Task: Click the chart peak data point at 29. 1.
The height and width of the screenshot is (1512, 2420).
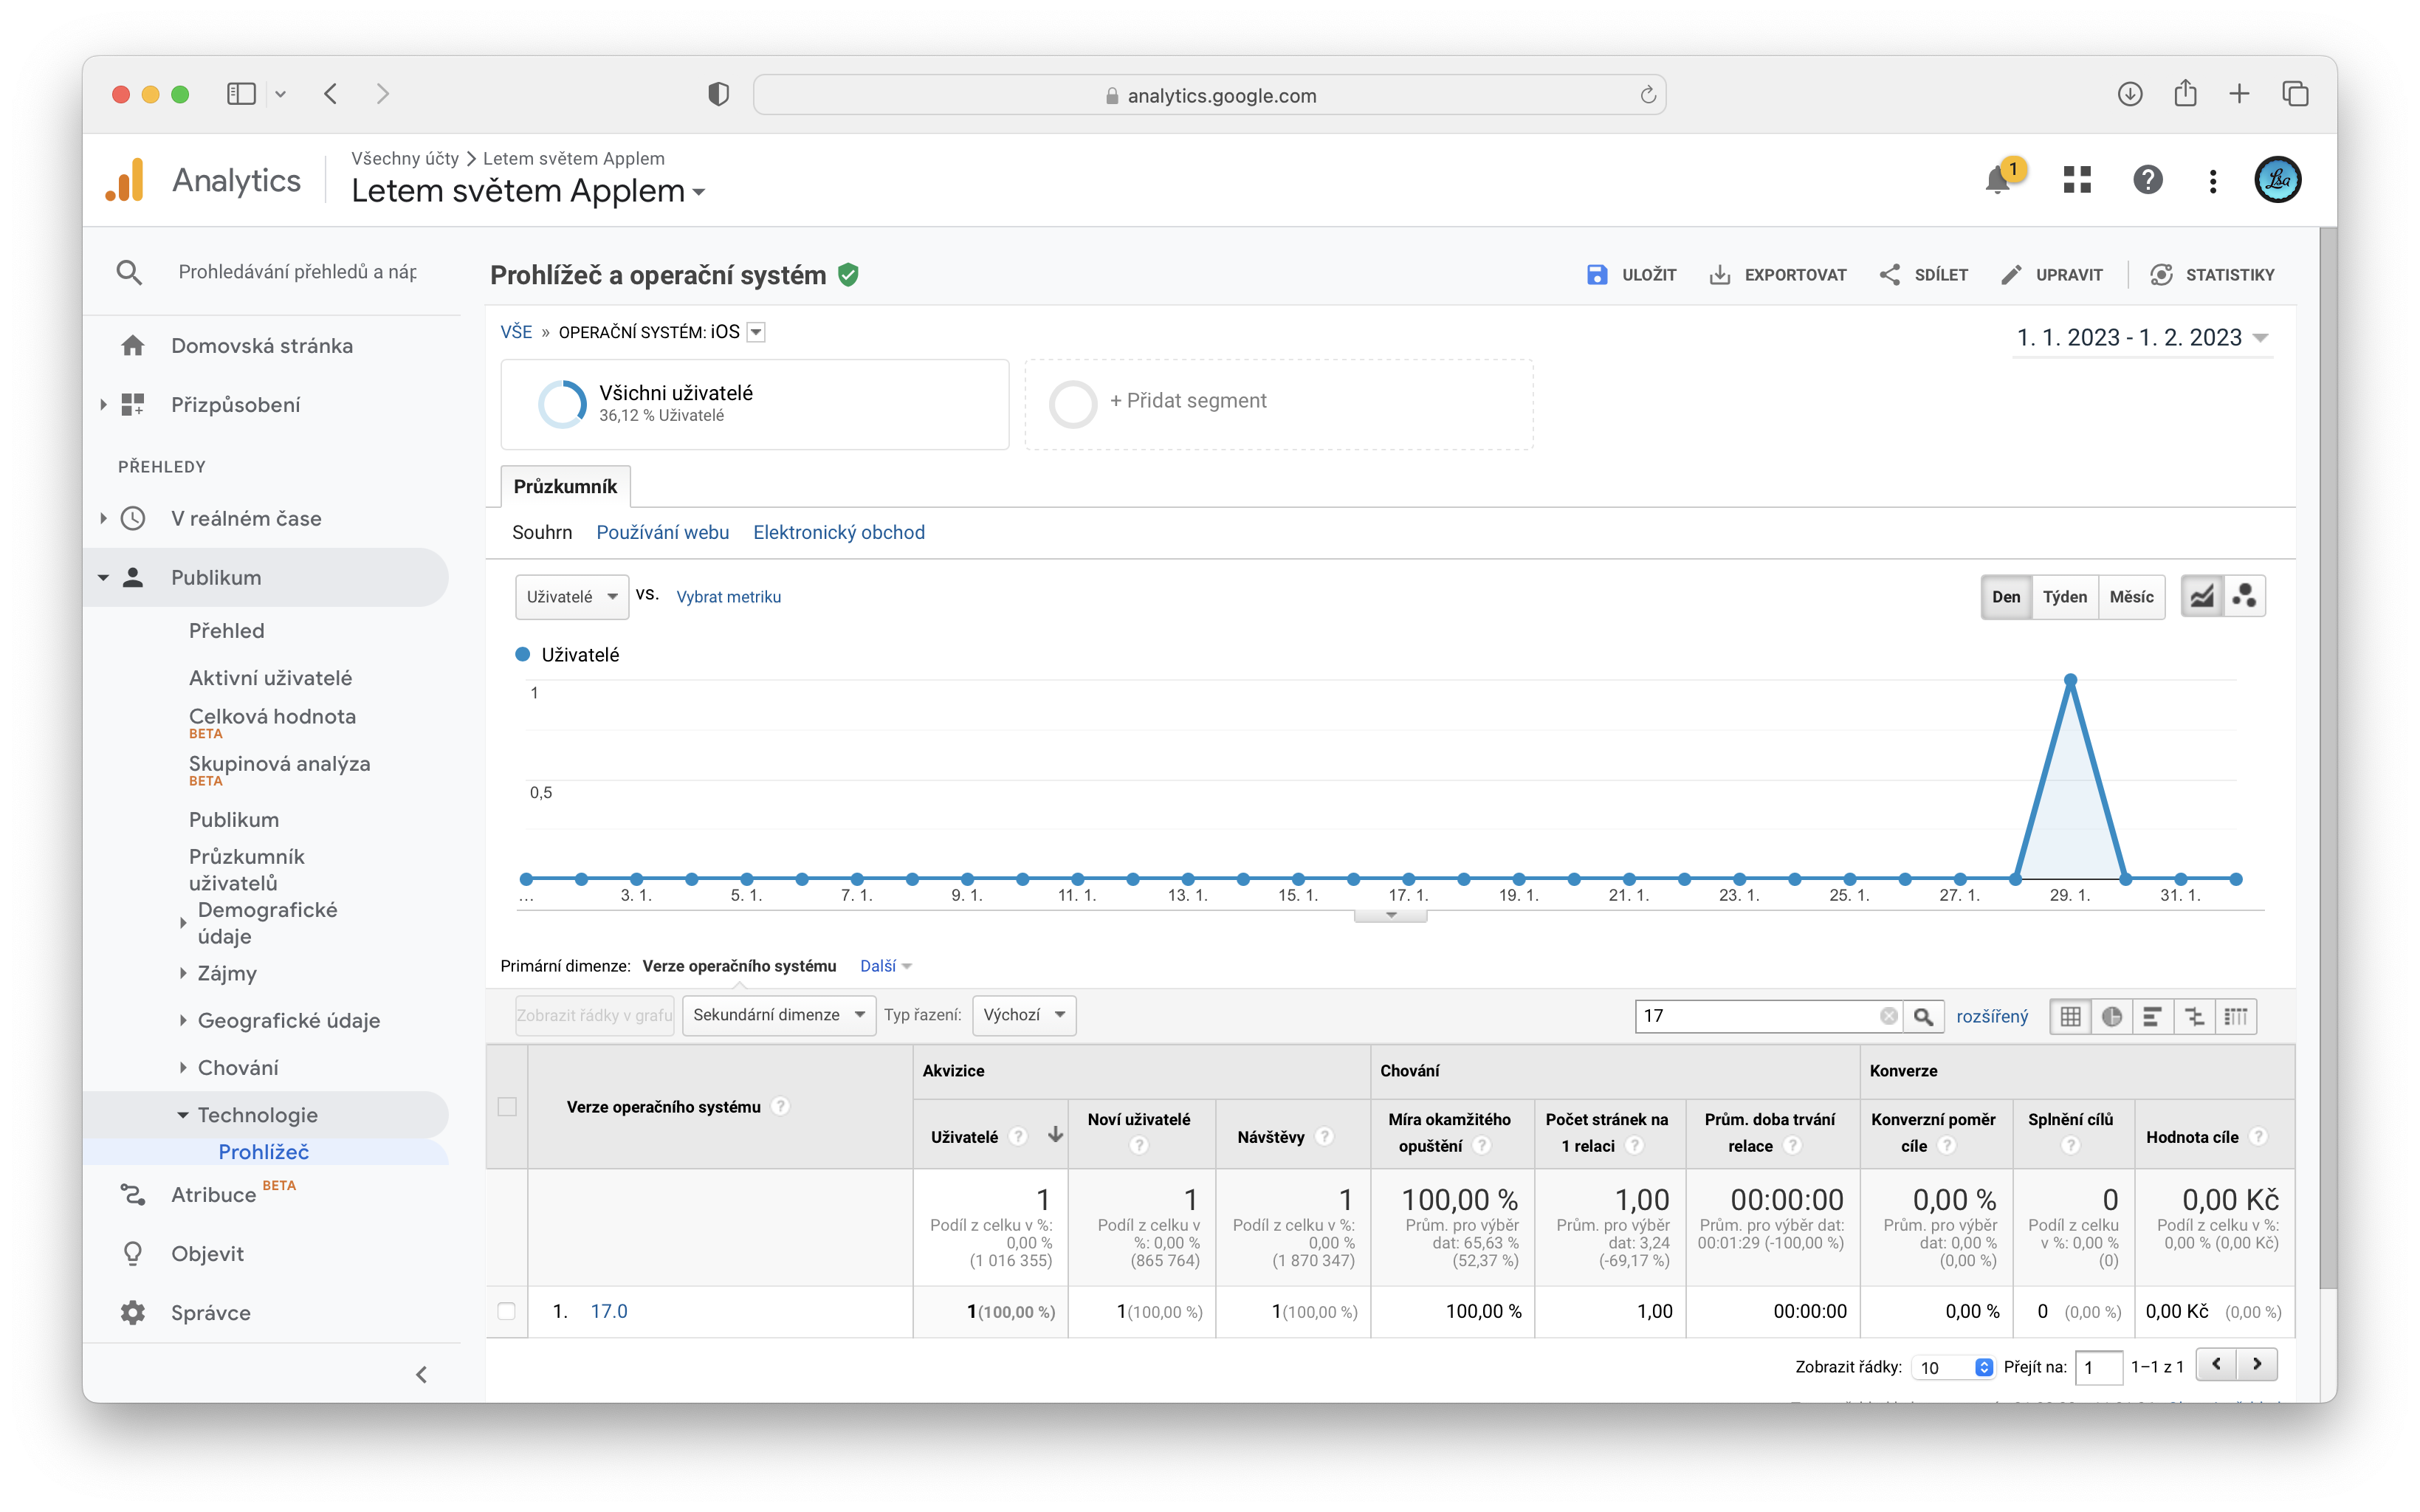Action: 2070,680
